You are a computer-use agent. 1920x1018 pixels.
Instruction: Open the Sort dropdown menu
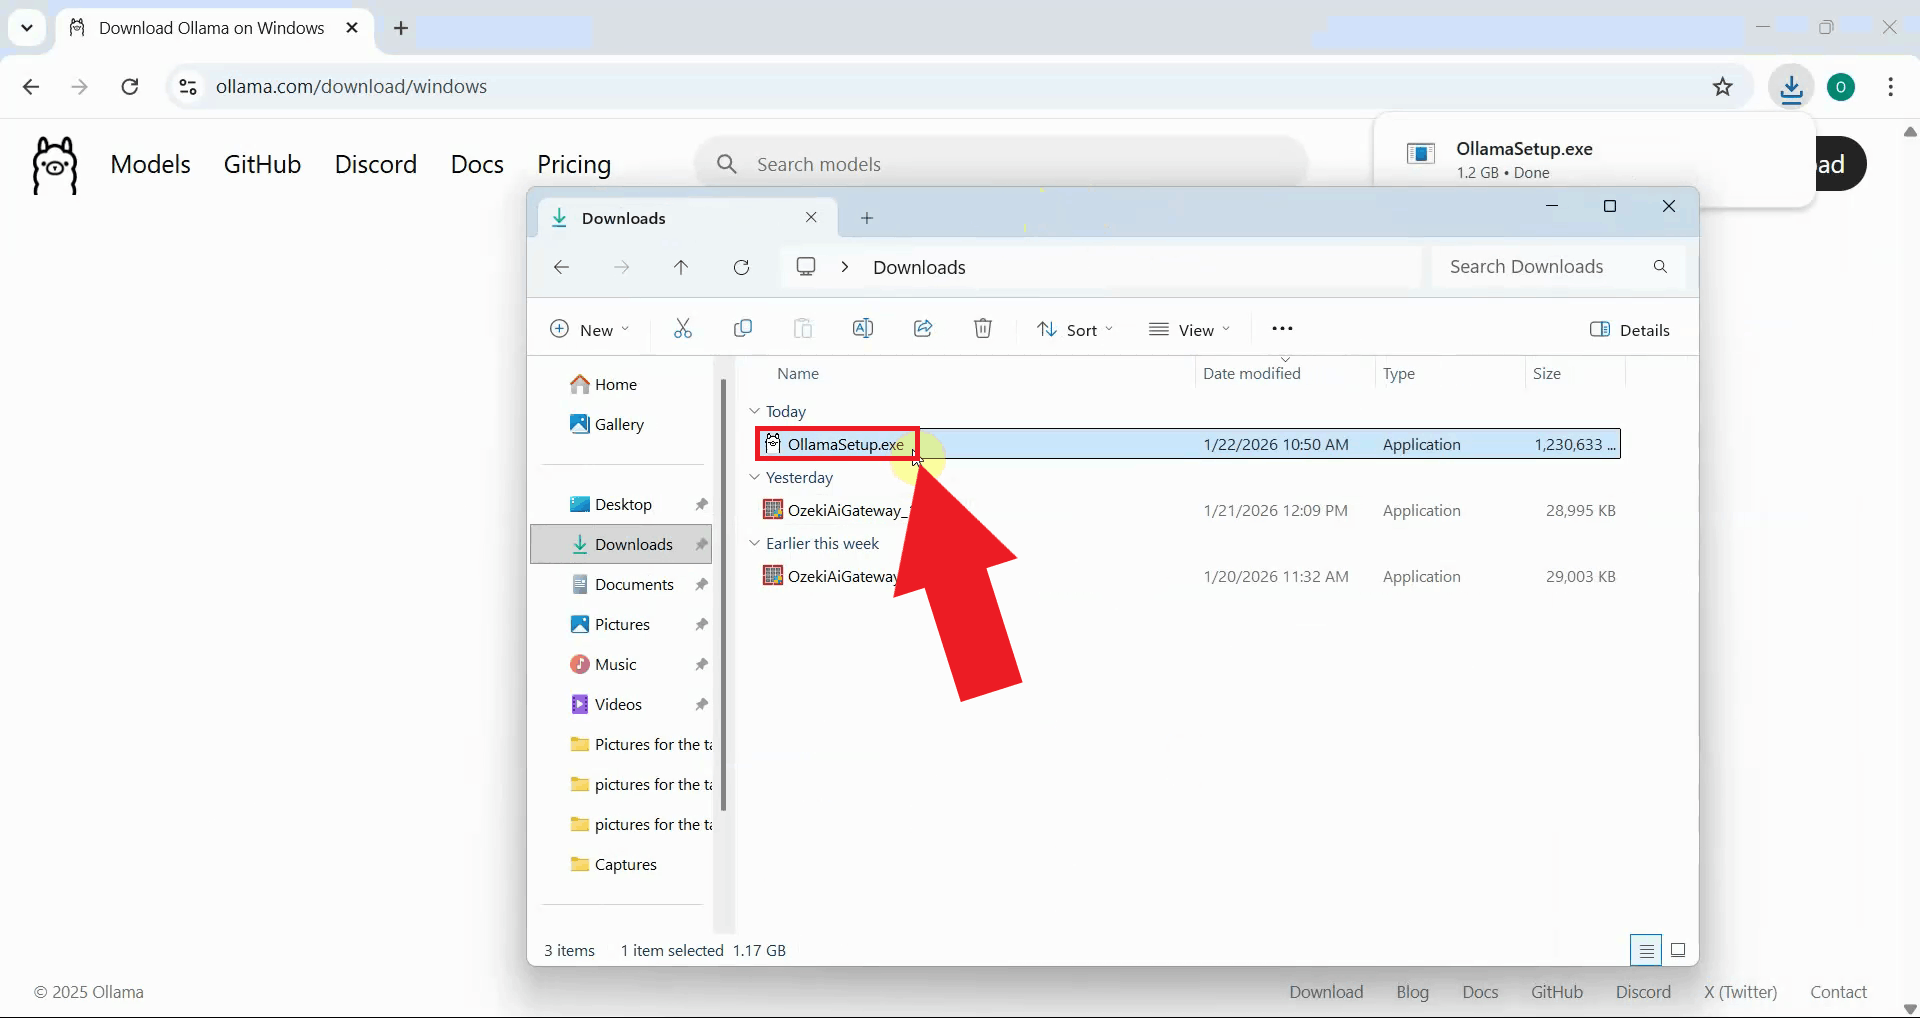point(1075,330)
